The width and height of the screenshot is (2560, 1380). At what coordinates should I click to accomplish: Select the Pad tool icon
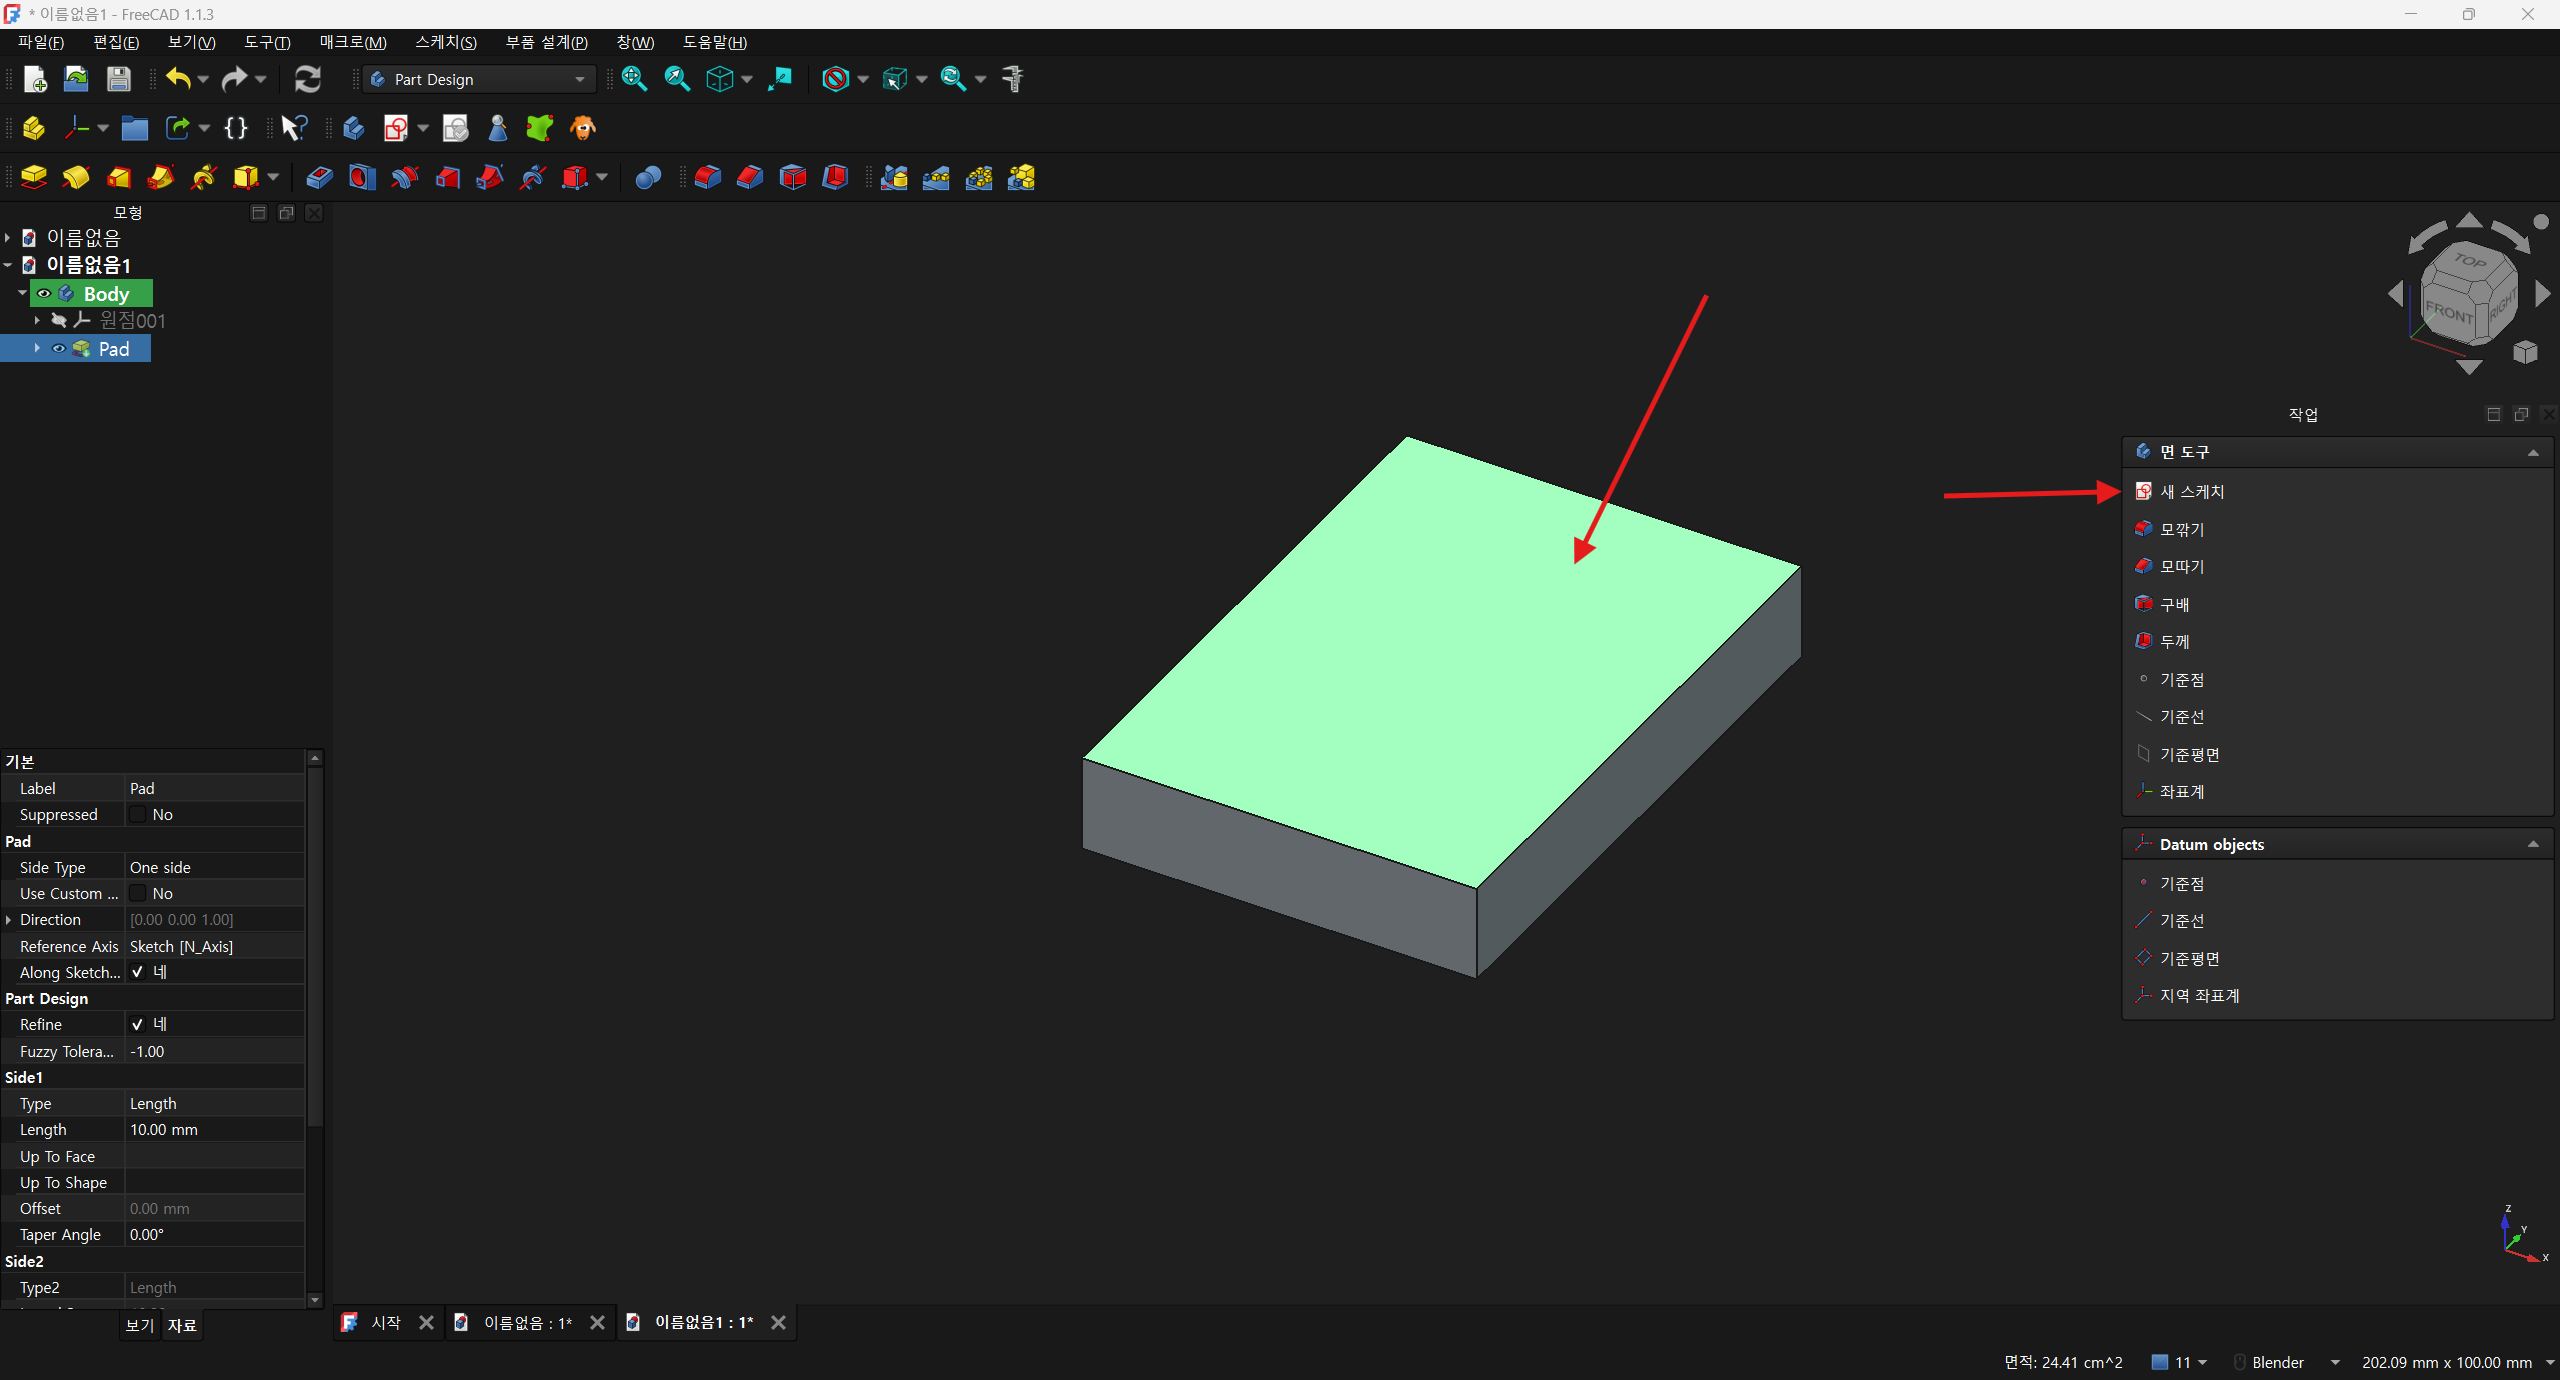pos(34,178)
